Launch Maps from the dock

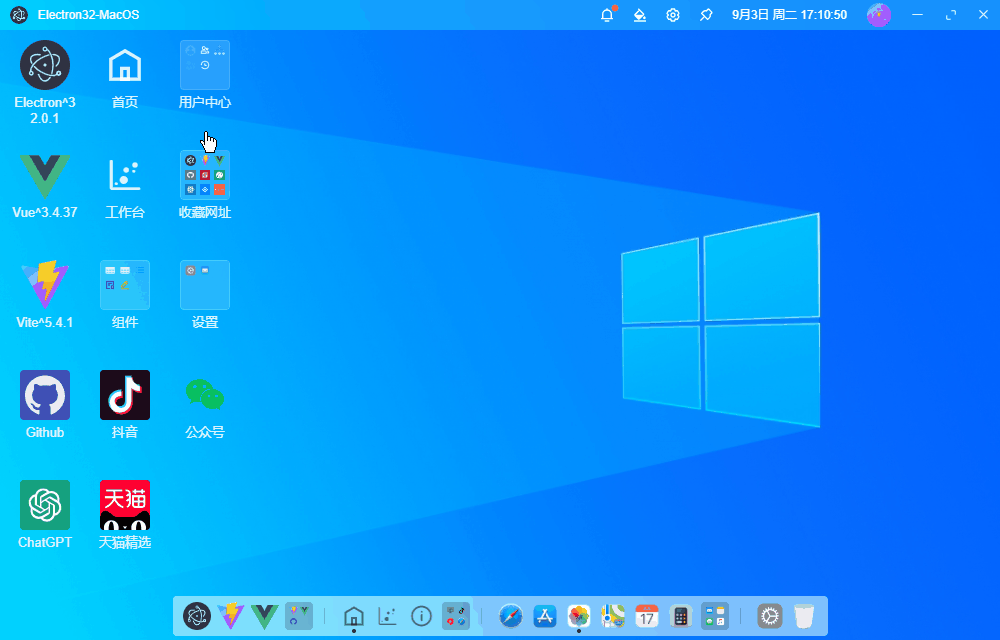[x=613, y=616]
